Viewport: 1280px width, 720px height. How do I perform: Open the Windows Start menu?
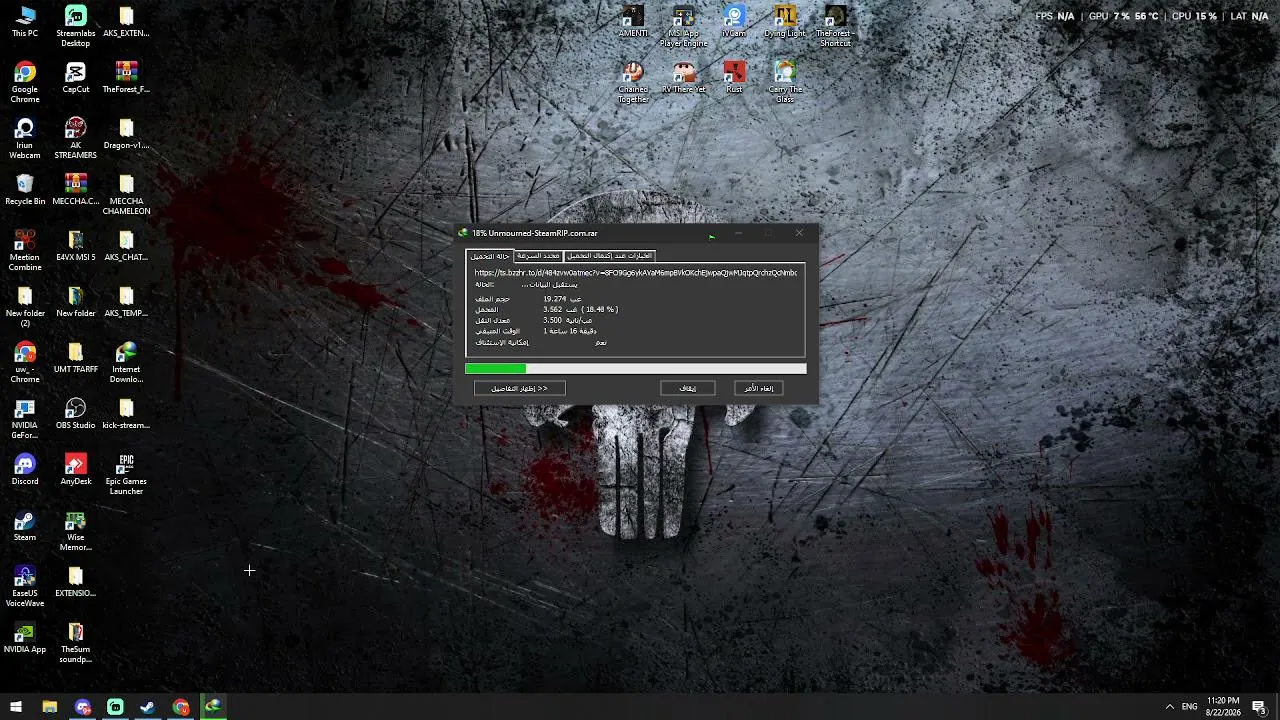[x=16, y=707]
